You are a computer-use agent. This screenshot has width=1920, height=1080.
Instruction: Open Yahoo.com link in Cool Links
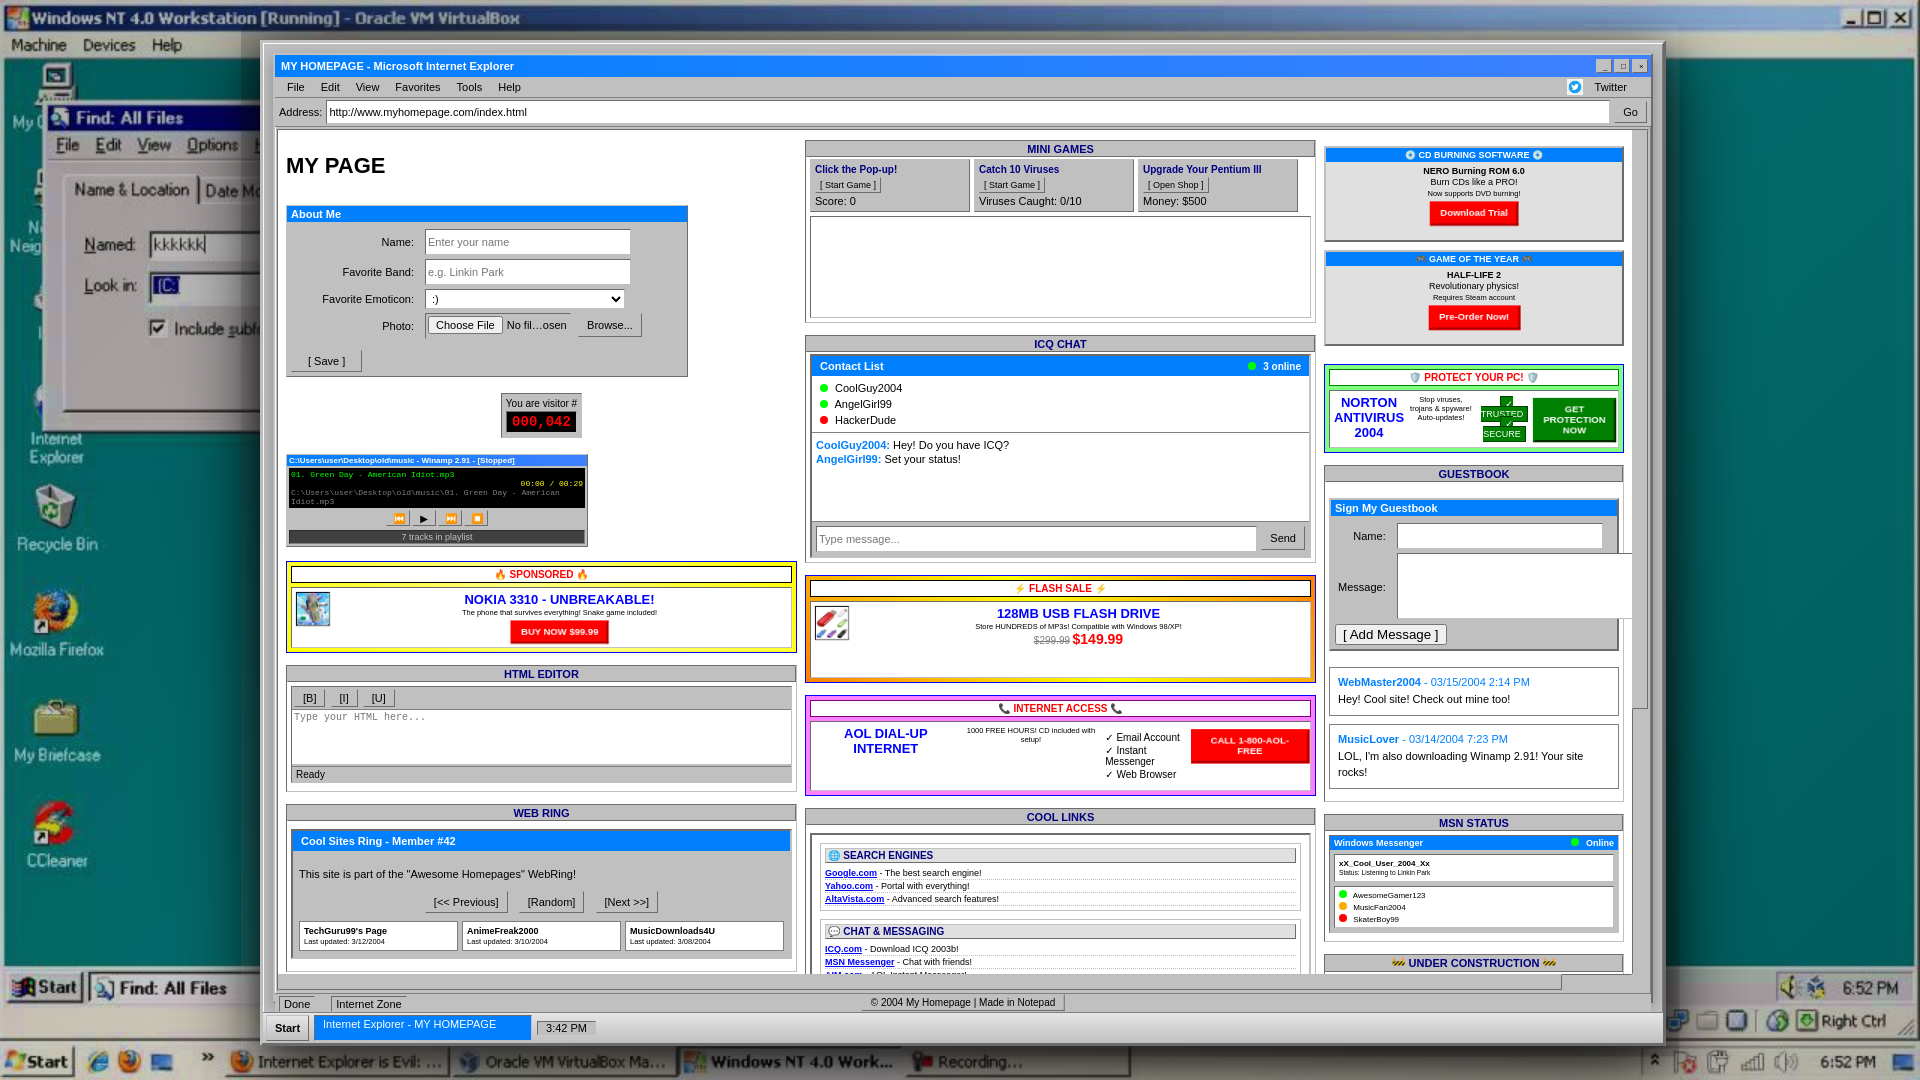[849, 886]
